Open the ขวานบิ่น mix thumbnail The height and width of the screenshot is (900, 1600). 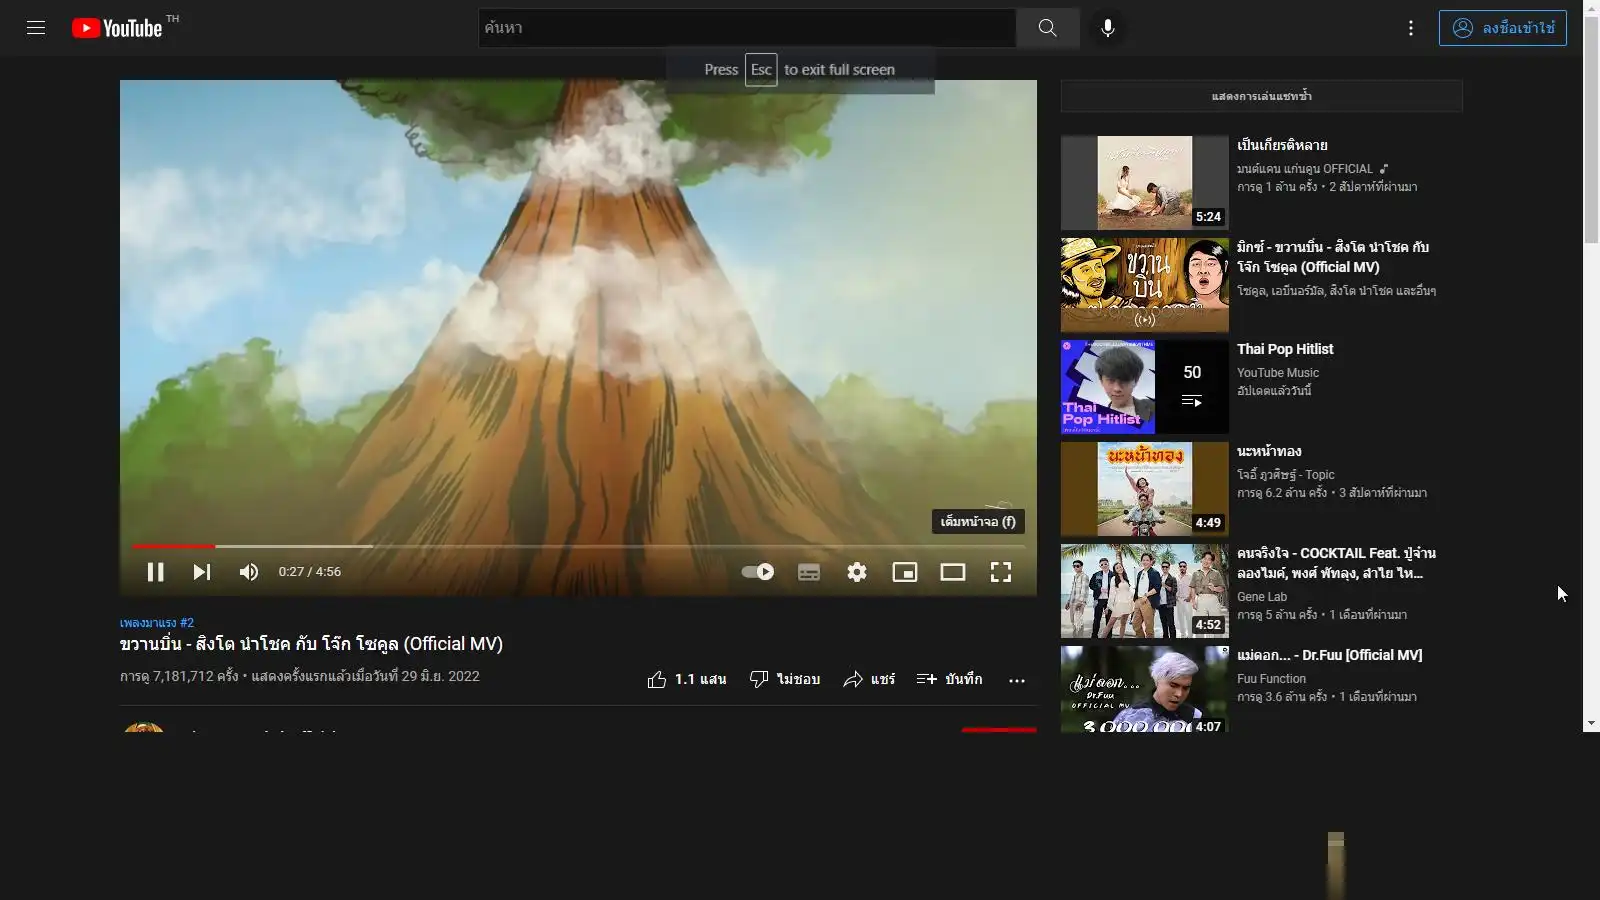click(x=1145, y=285)
